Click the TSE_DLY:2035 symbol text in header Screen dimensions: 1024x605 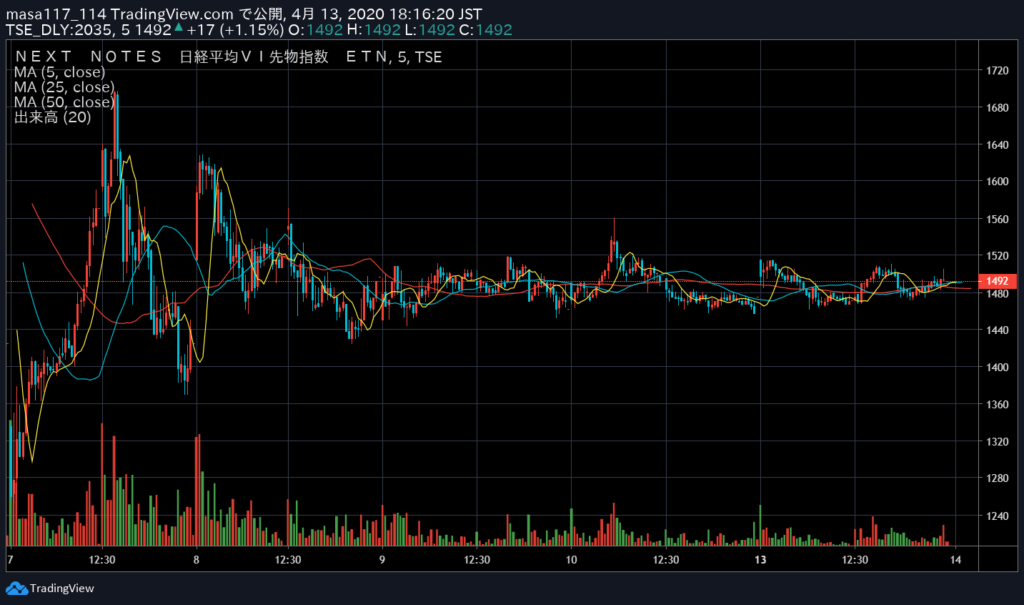(59, 30)
